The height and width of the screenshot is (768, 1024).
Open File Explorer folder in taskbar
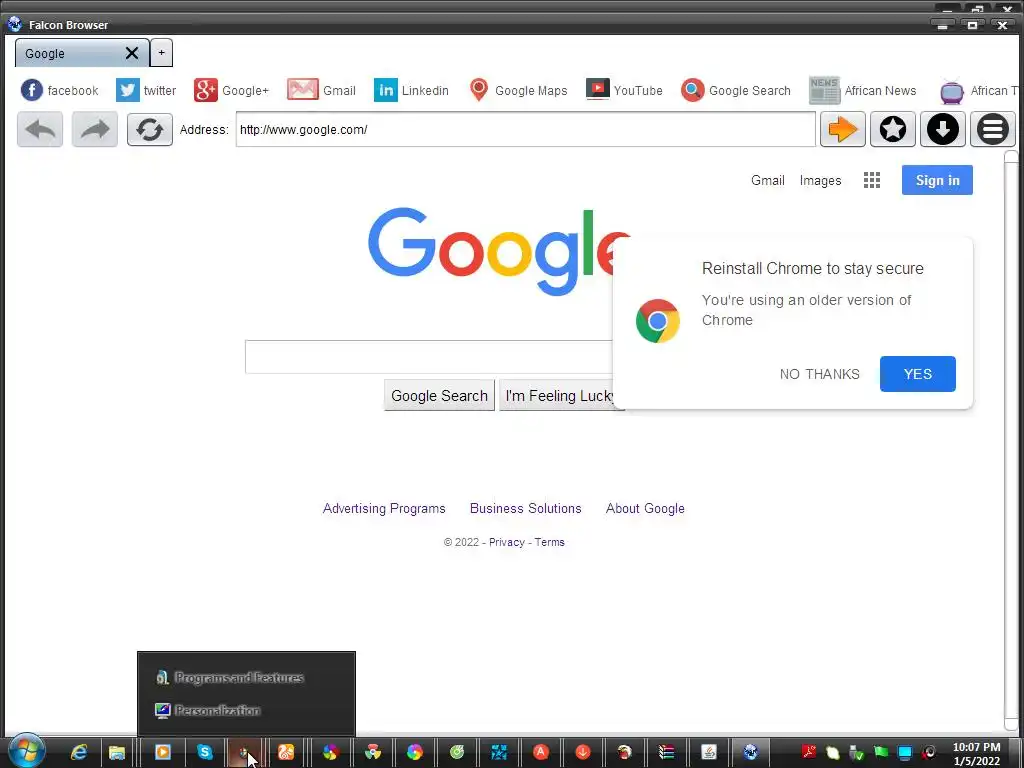click(x=117, y=752)
